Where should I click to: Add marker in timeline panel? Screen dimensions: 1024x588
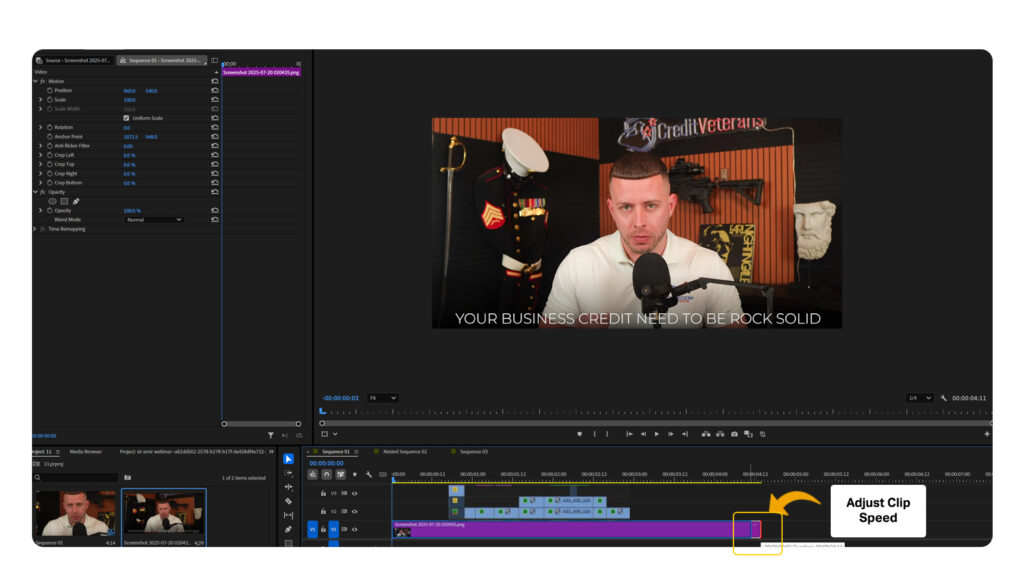[x=355, y=474]
